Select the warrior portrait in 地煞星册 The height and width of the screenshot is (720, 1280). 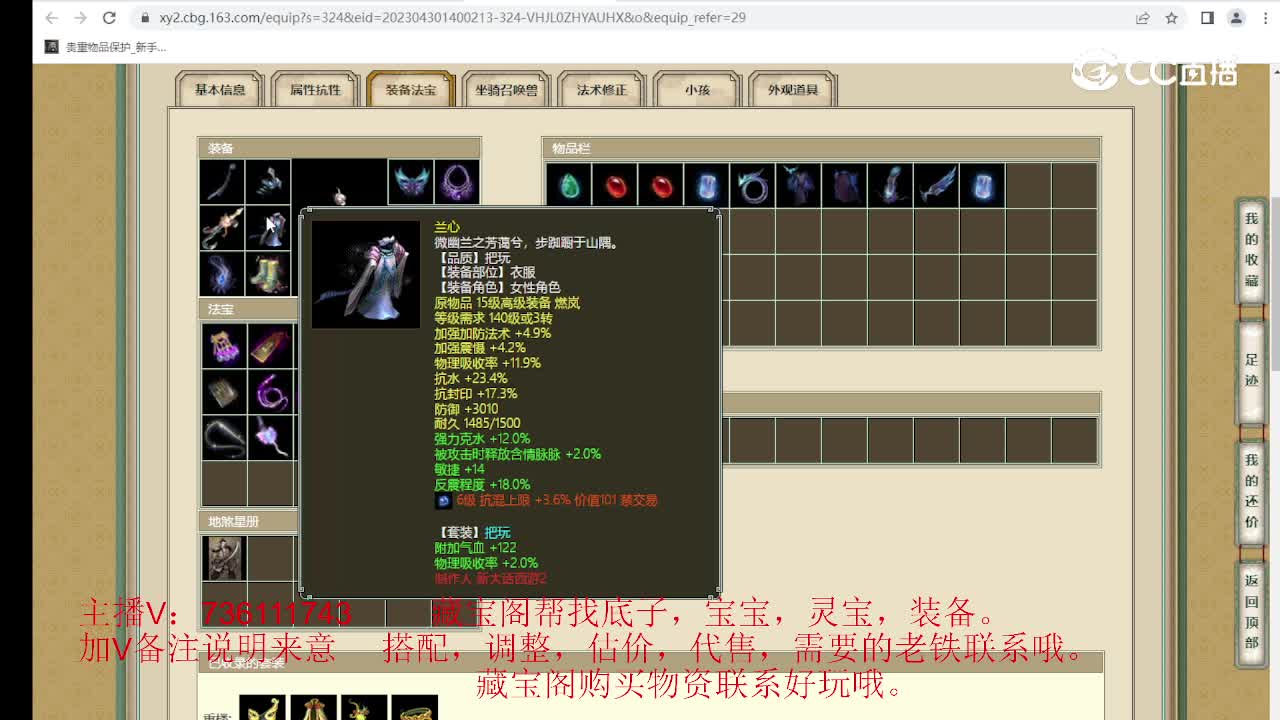(x=224, y=558)
